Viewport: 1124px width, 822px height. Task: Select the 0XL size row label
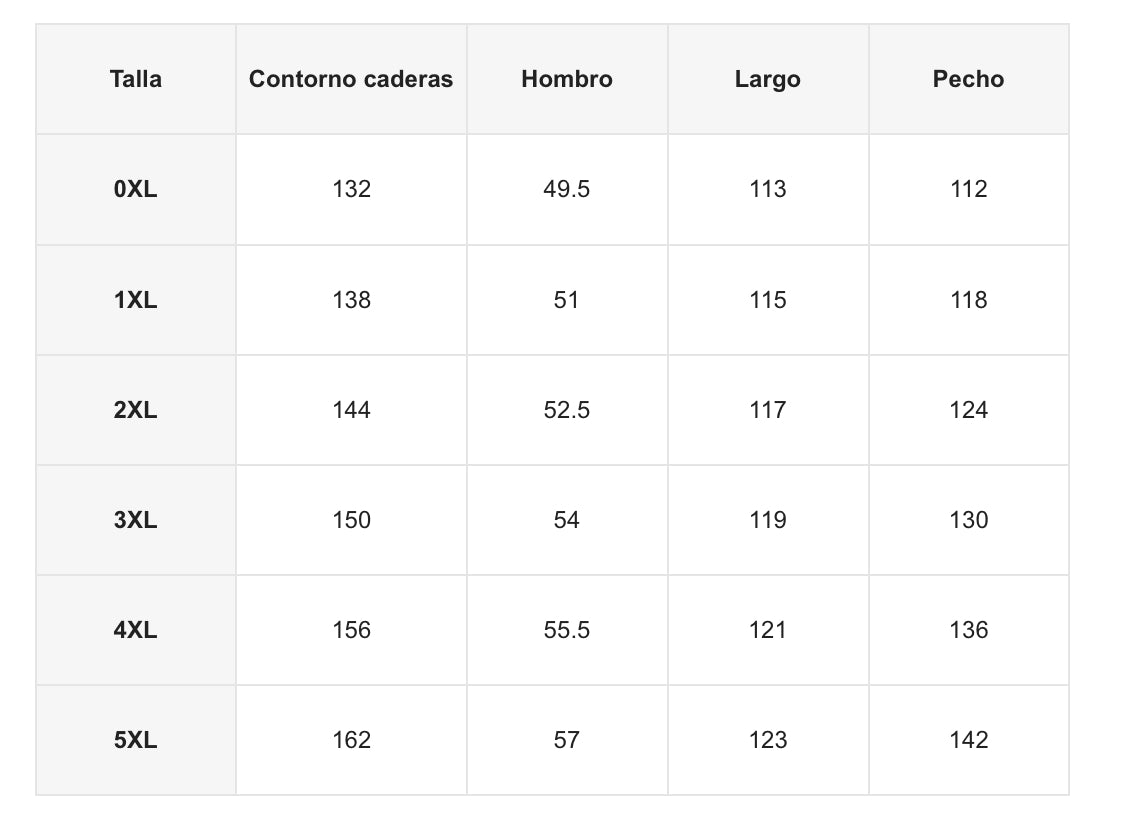pyautogui.click(x=136, y=189)
